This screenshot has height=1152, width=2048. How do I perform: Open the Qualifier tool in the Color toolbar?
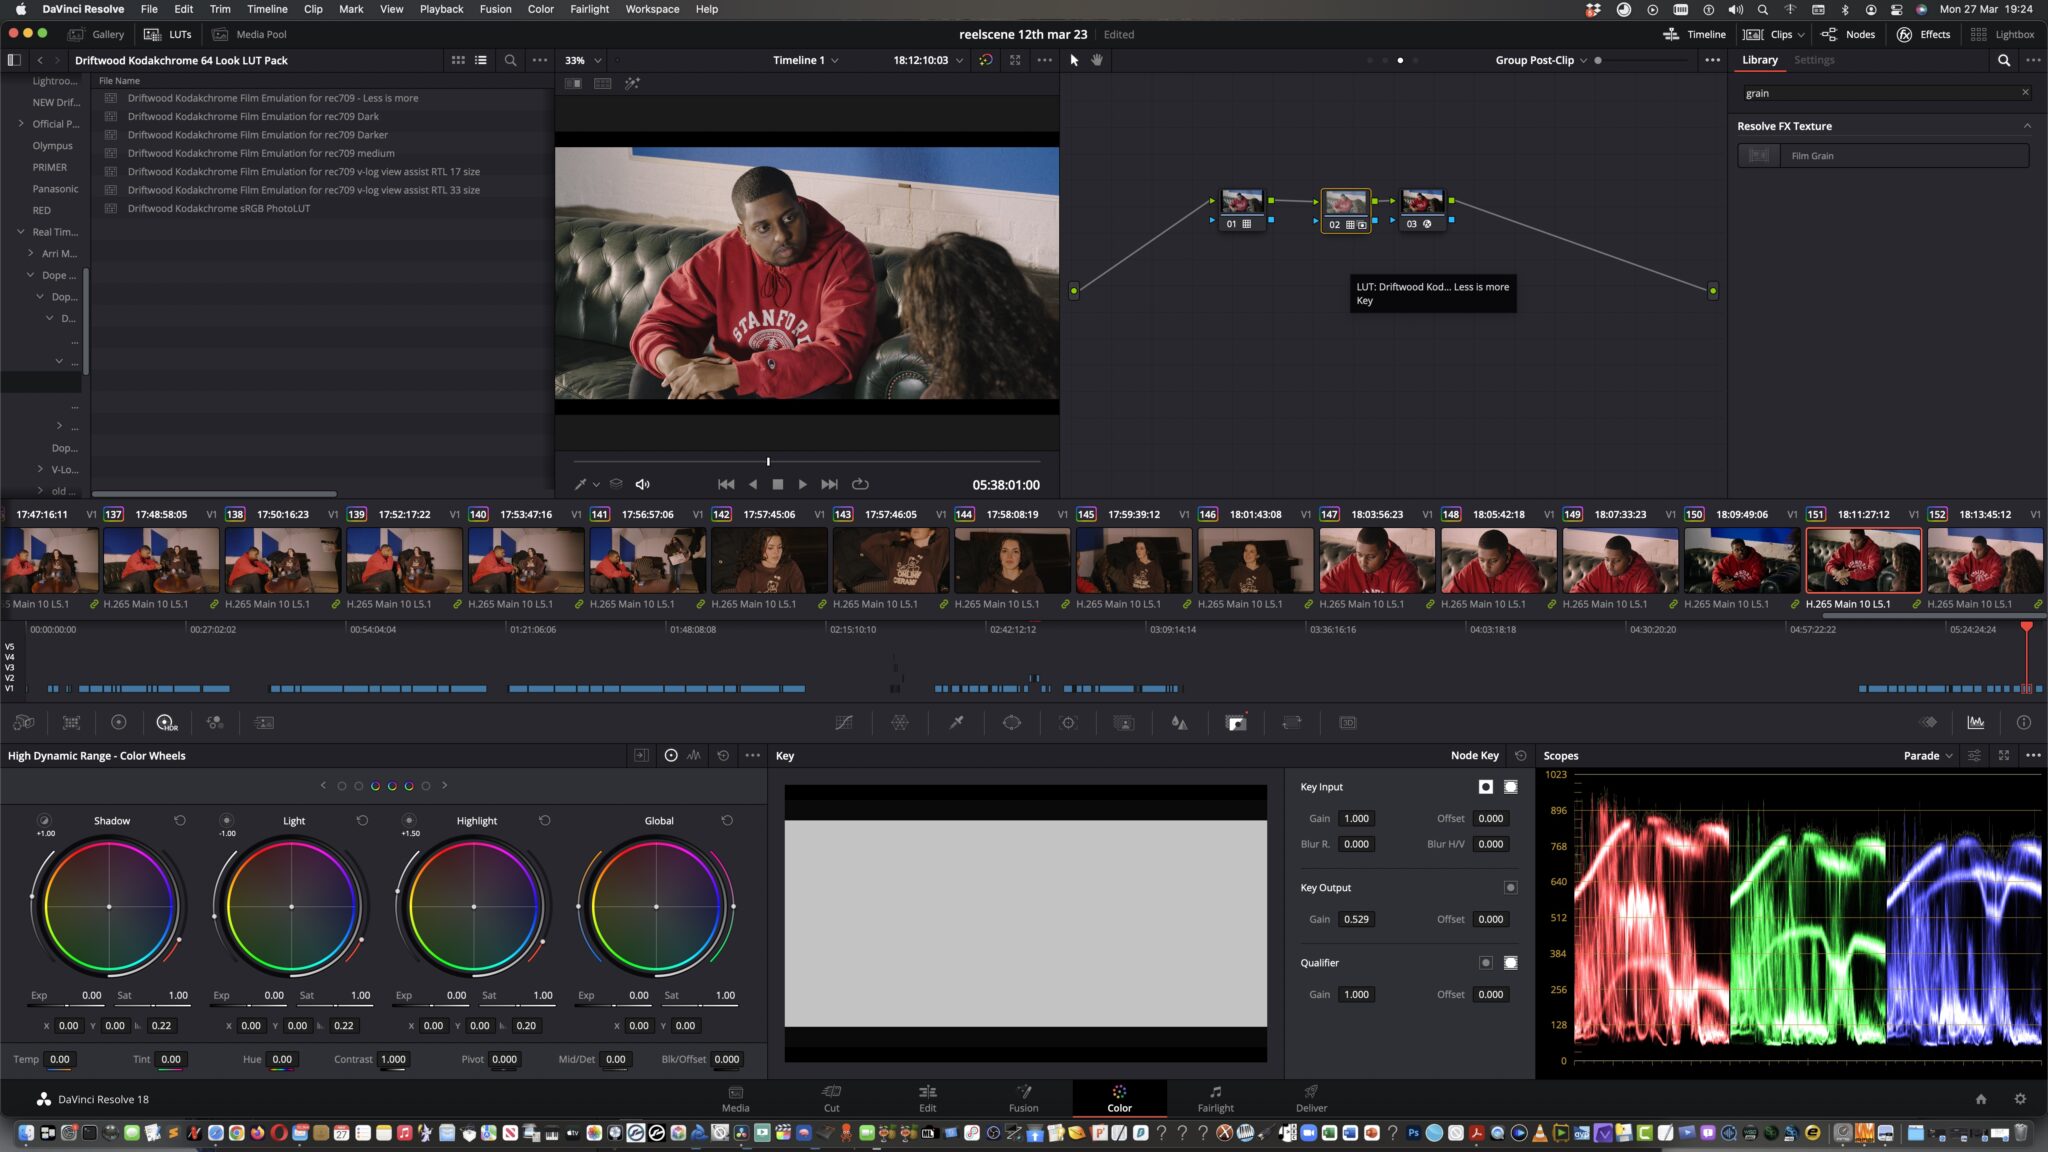coord(956,722)
